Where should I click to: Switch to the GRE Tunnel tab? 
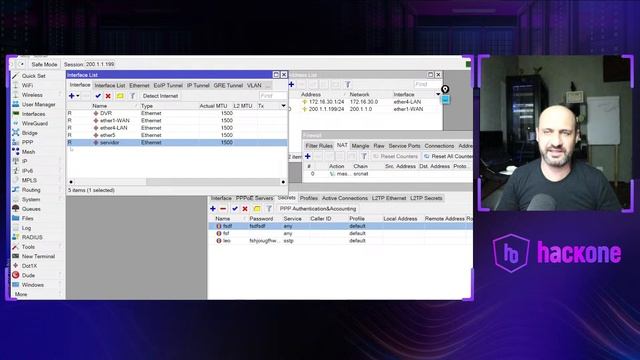tap(228, 85)
